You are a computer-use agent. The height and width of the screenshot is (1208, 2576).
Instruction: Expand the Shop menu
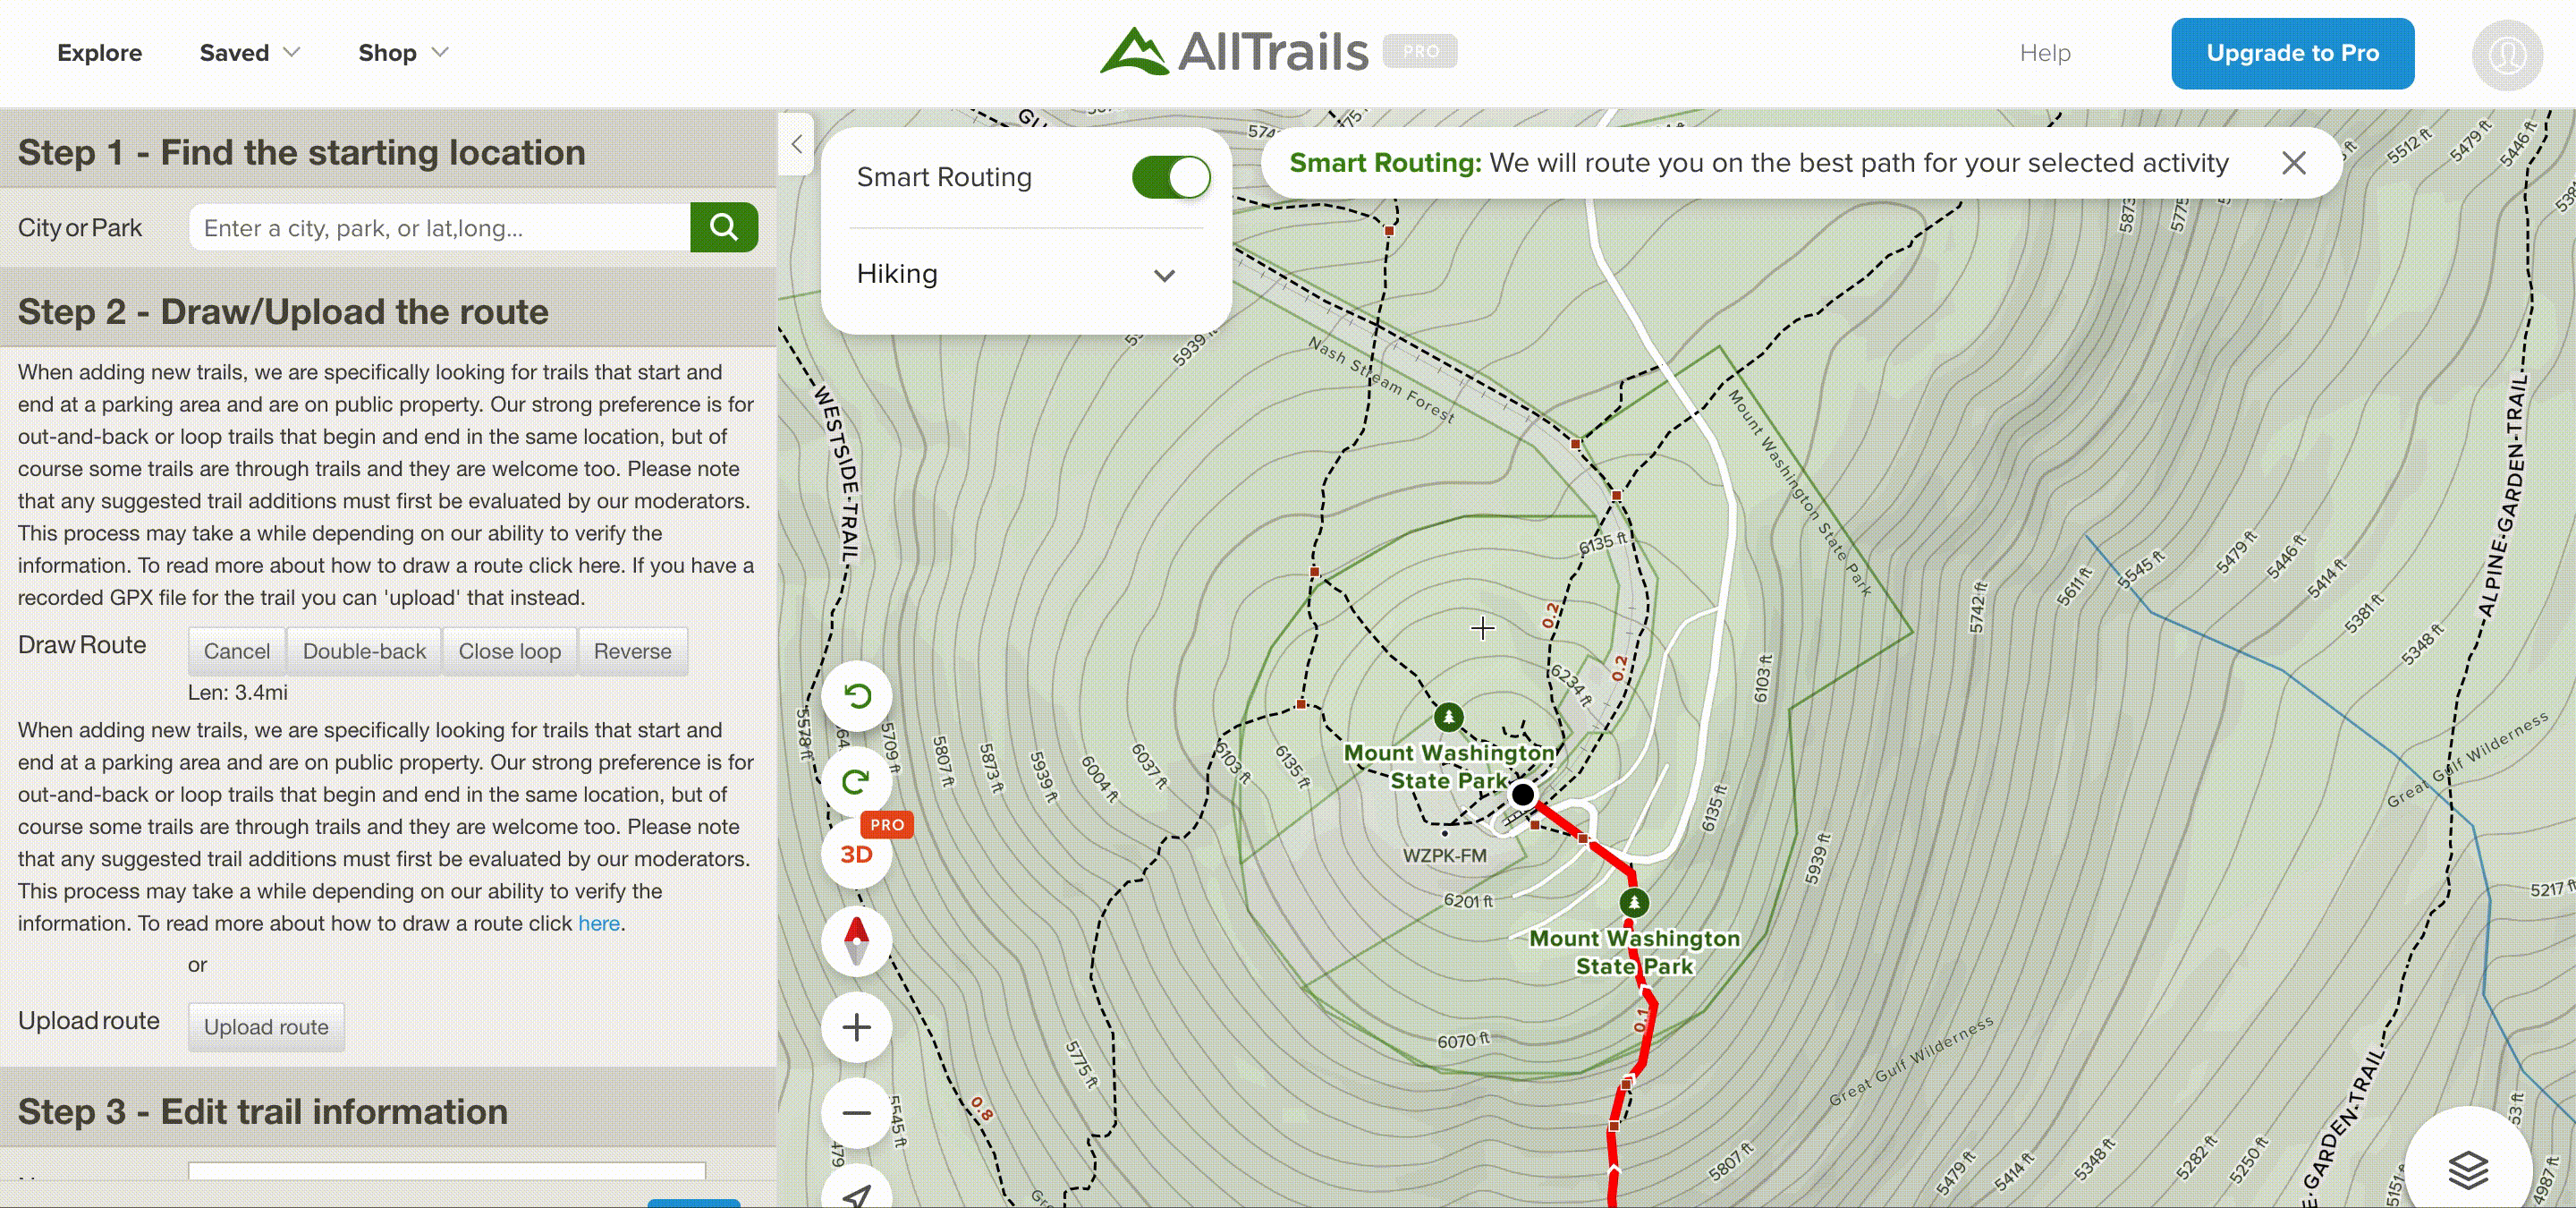(x=403, y=53)
